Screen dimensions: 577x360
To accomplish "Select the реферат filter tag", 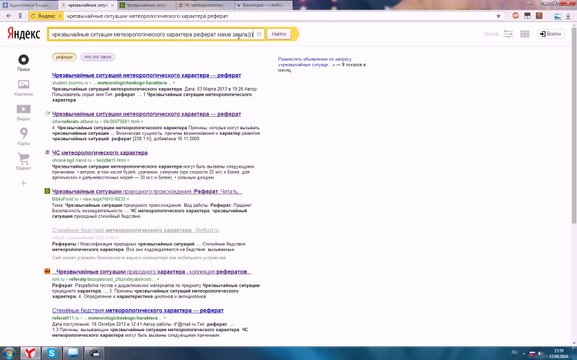I will pyautogui.click(x=64, y=57).
